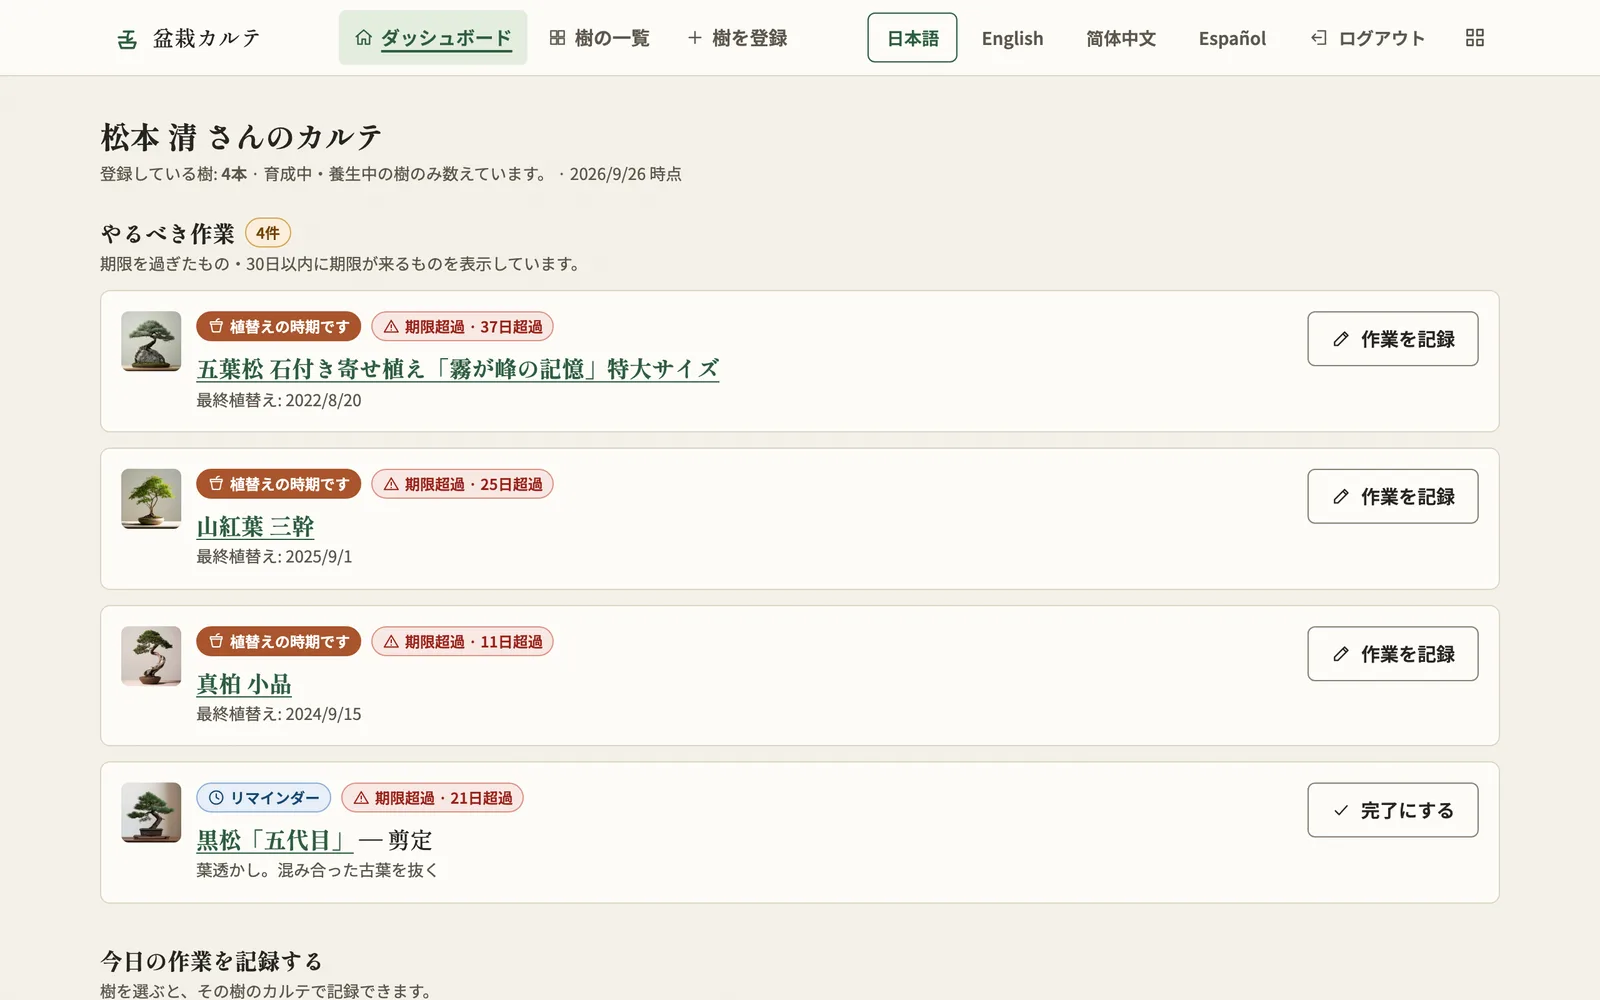1600x1000 pixels.
Task: Open 山紅葉 三幹 tree link
Action: point(255,527)
